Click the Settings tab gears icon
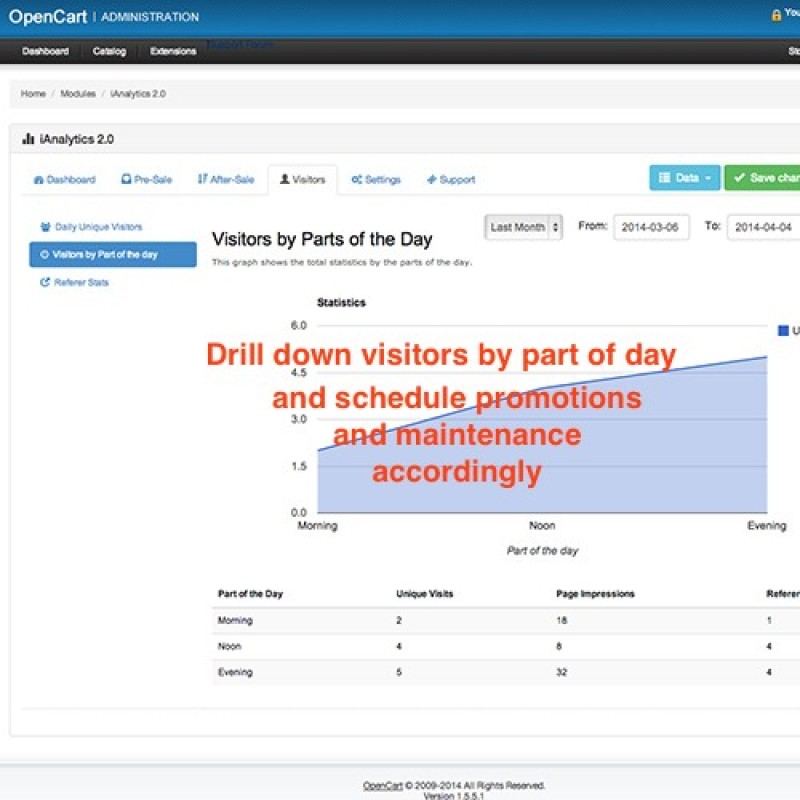The height and width of the screenshot is (800, 800). 356,180
